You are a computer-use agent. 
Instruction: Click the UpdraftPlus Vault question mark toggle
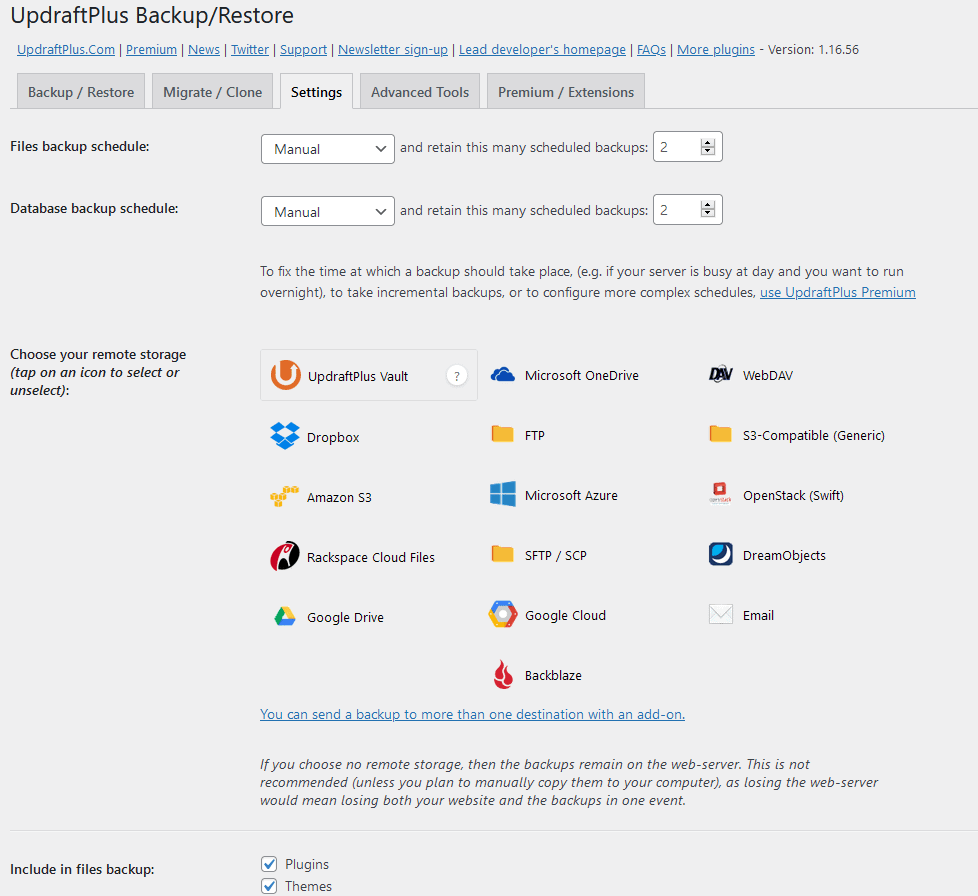pyautogui.click(x=457, y=375)
